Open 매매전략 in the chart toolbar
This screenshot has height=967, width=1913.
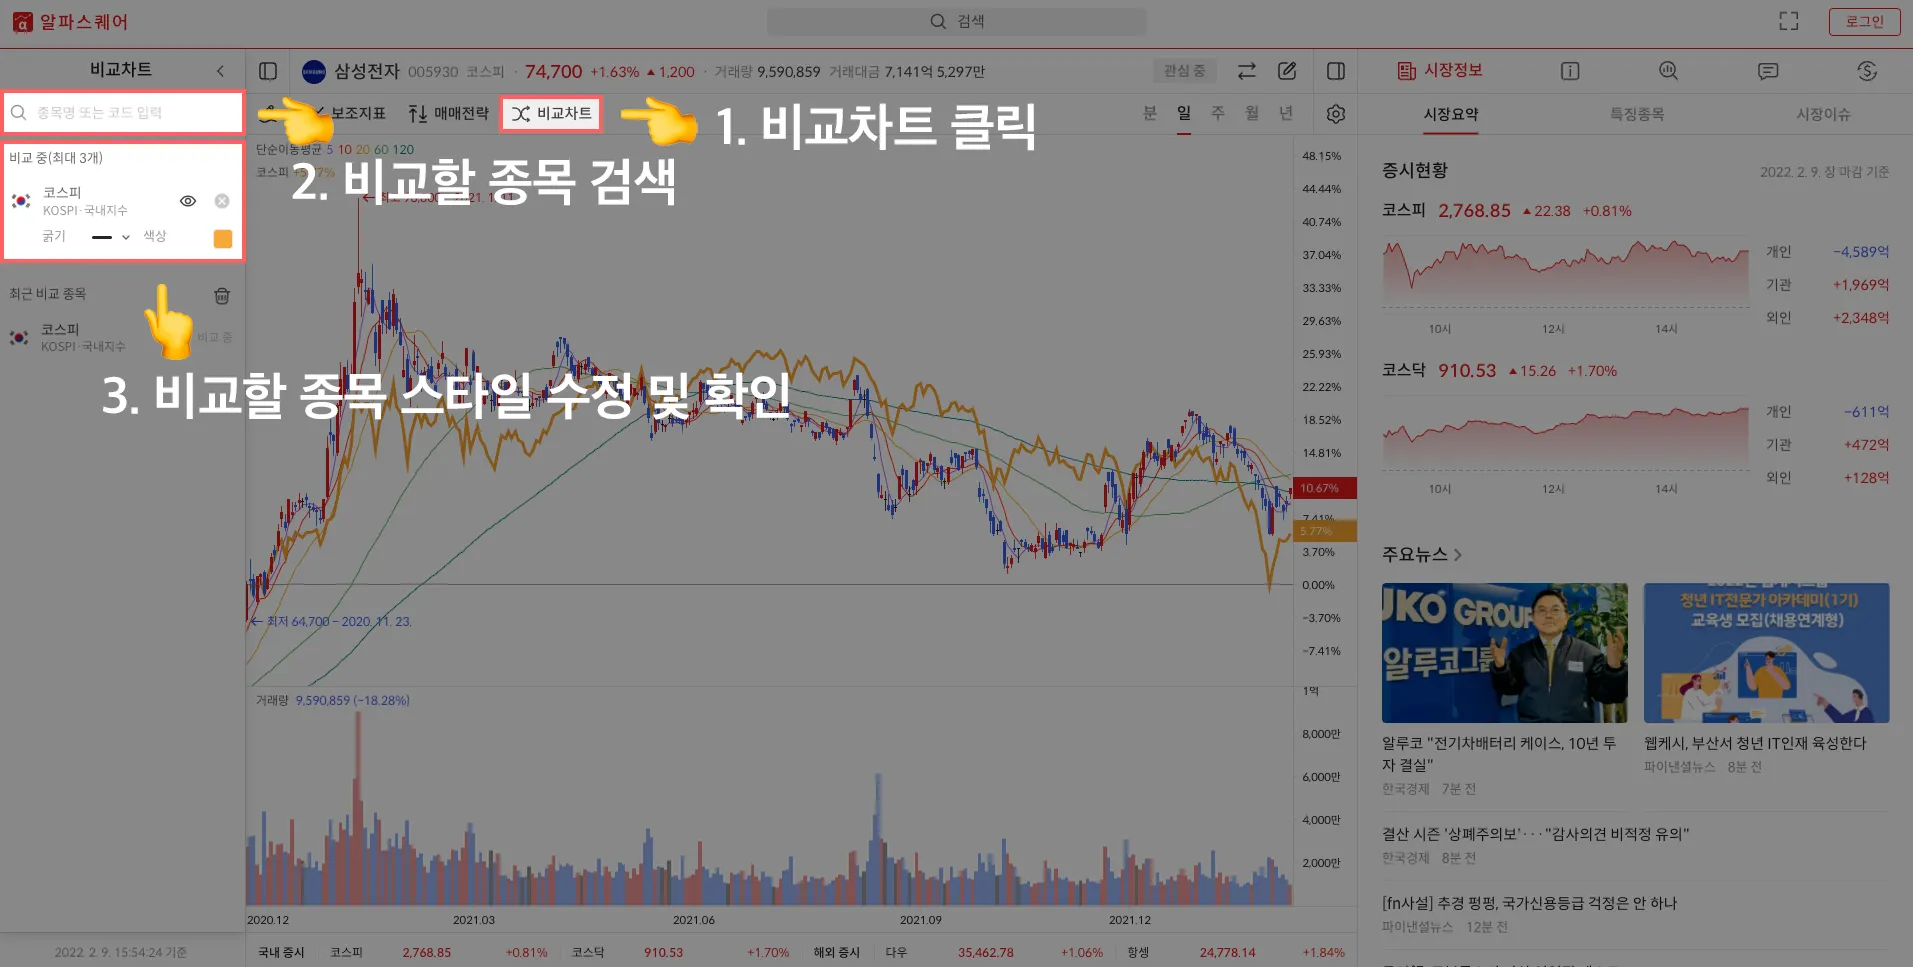click(x=449, y=114)
